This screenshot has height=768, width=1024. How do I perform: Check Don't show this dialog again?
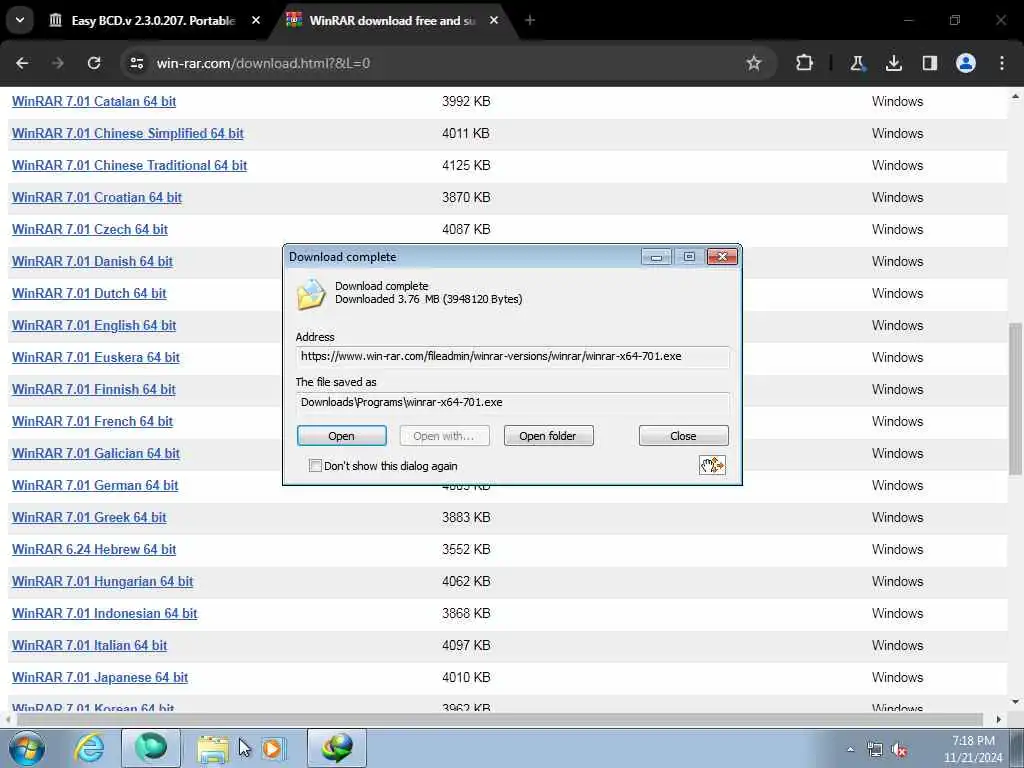pos(315,466)
